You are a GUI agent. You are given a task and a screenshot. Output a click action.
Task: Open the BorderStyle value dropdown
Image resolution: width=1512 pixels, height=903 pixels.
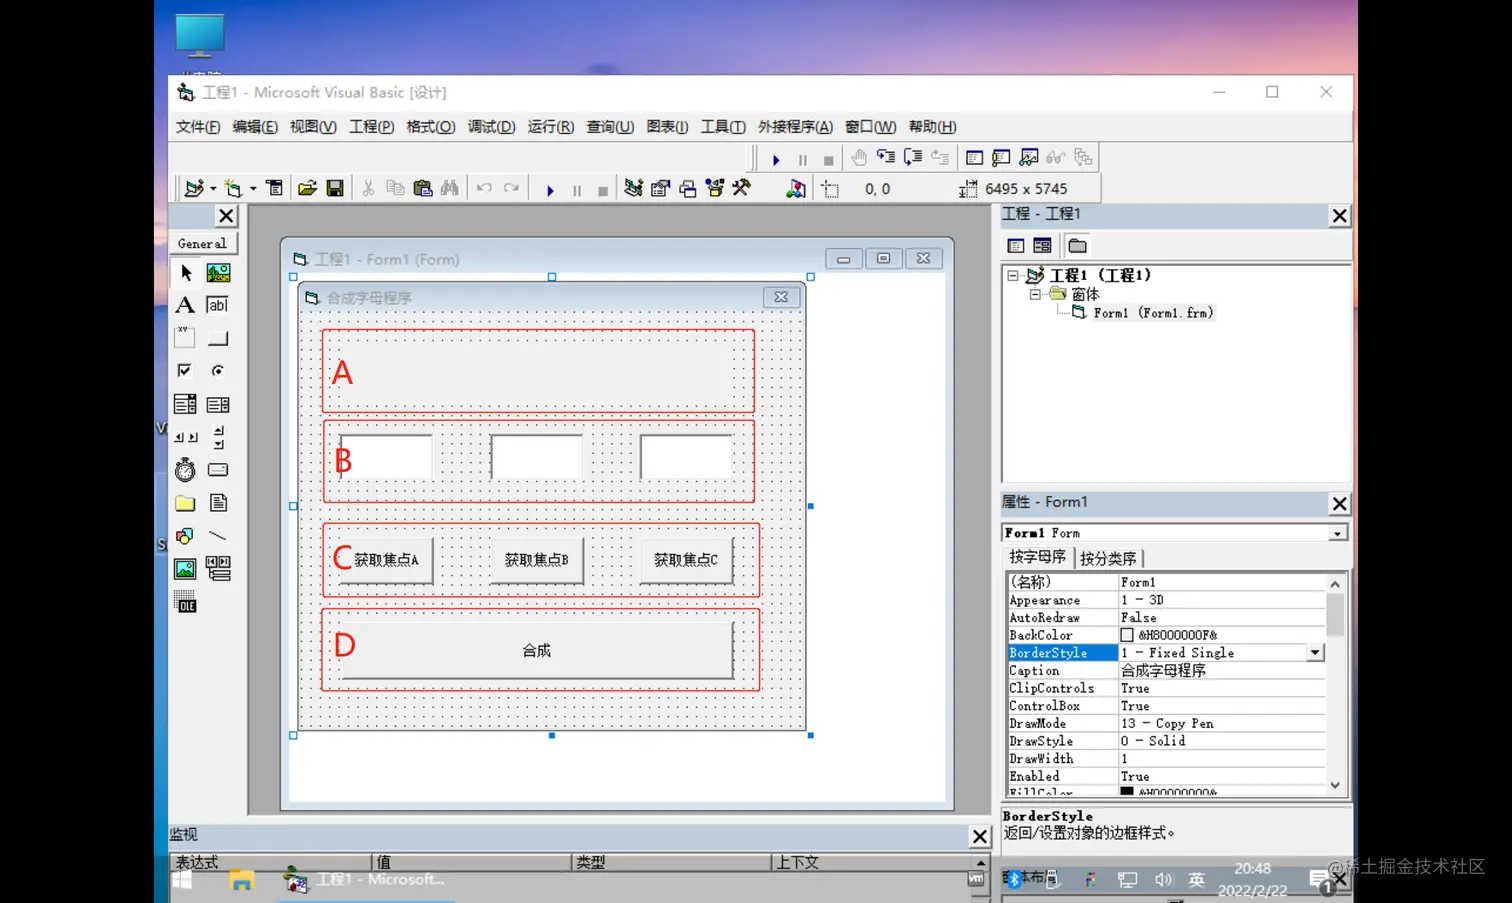point(1316,653)
